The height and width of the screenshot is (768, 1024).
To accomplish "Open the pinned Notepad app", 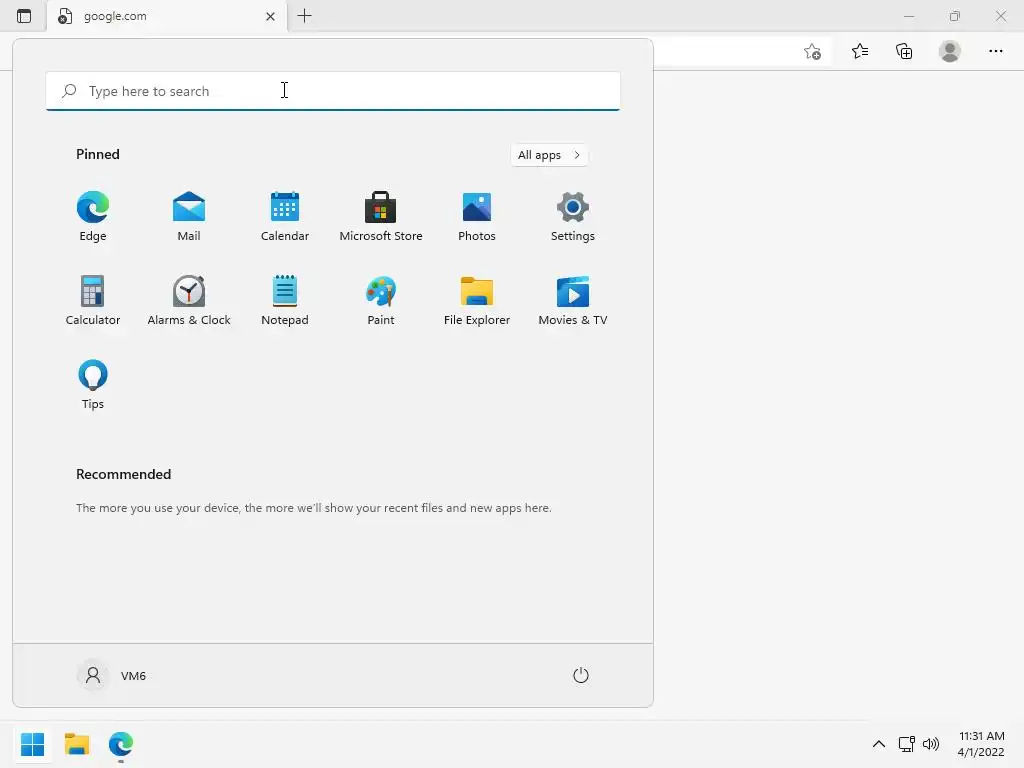I will pos(285,300).
